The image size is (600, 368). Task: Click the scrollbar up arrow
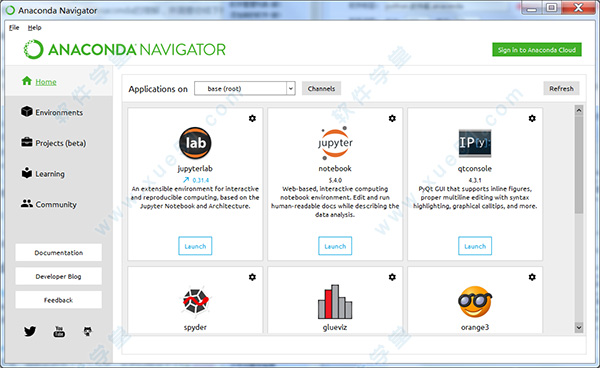click(579, 111)
